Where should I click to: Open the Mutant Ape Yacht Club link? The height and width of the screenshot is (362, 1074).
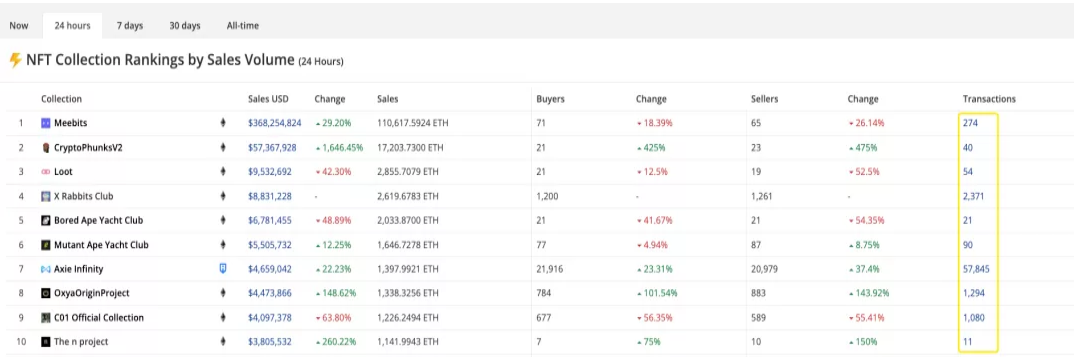pos(101,244)
